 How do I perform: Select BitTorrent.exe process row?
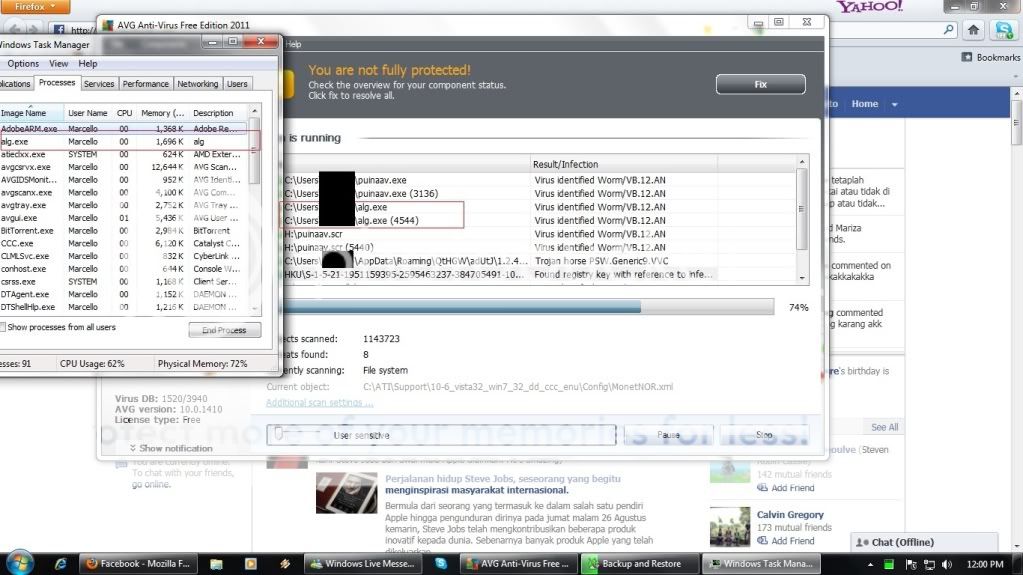[124, 230]
